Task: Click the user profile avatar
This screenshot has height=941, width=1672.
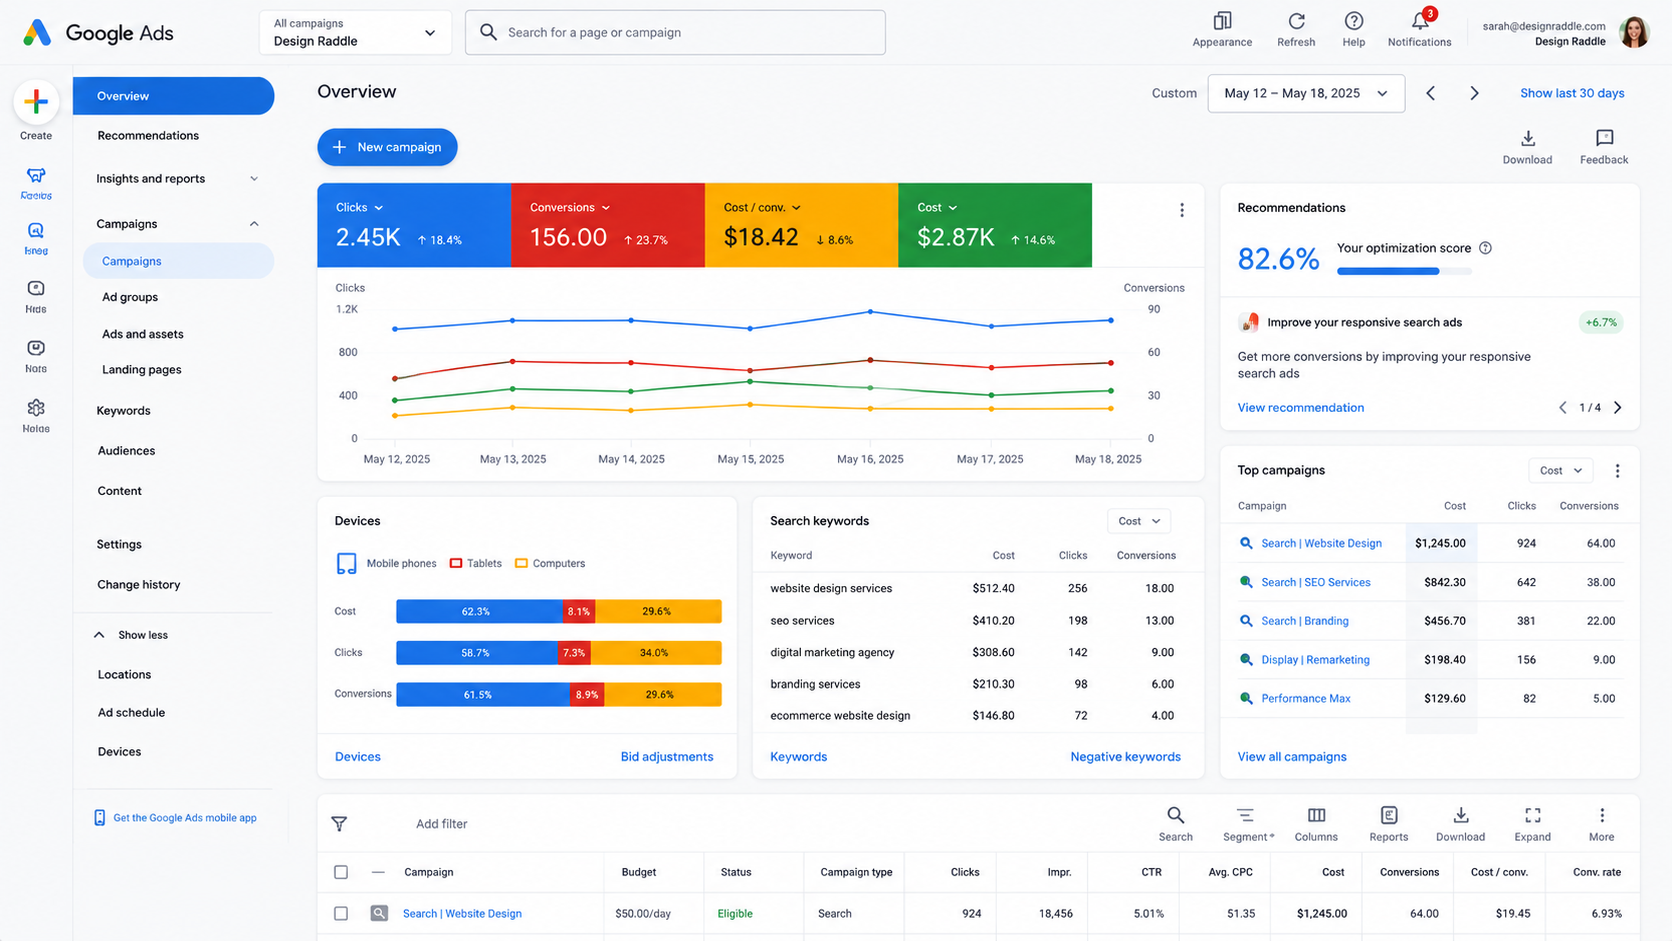Action: click(1634, 32)
